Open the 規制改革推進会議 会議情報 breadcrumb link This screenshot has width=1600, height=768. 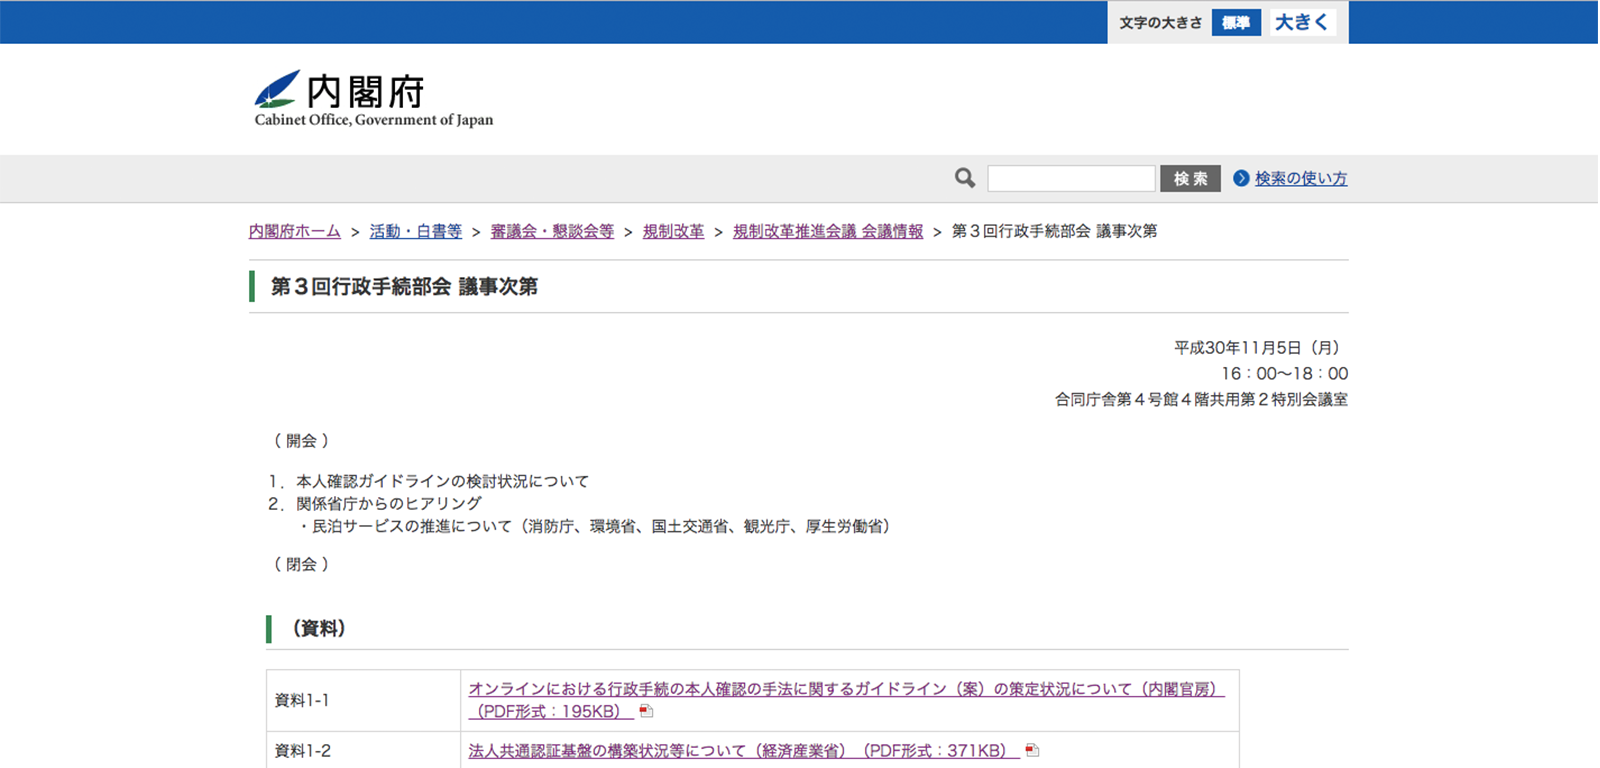(x=828, y=231)
